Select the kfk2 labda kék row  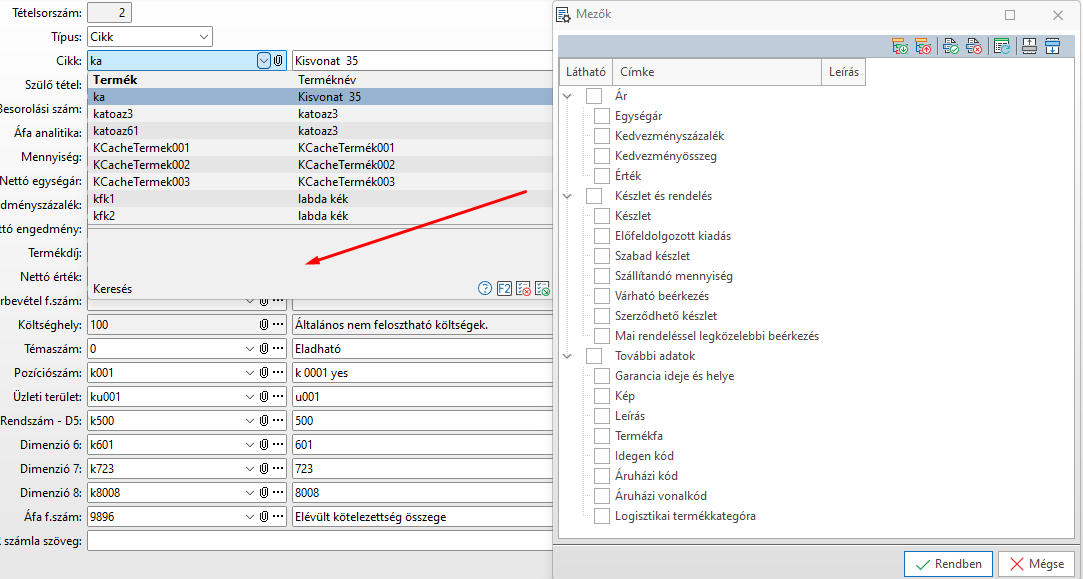(x=320, y=216)
